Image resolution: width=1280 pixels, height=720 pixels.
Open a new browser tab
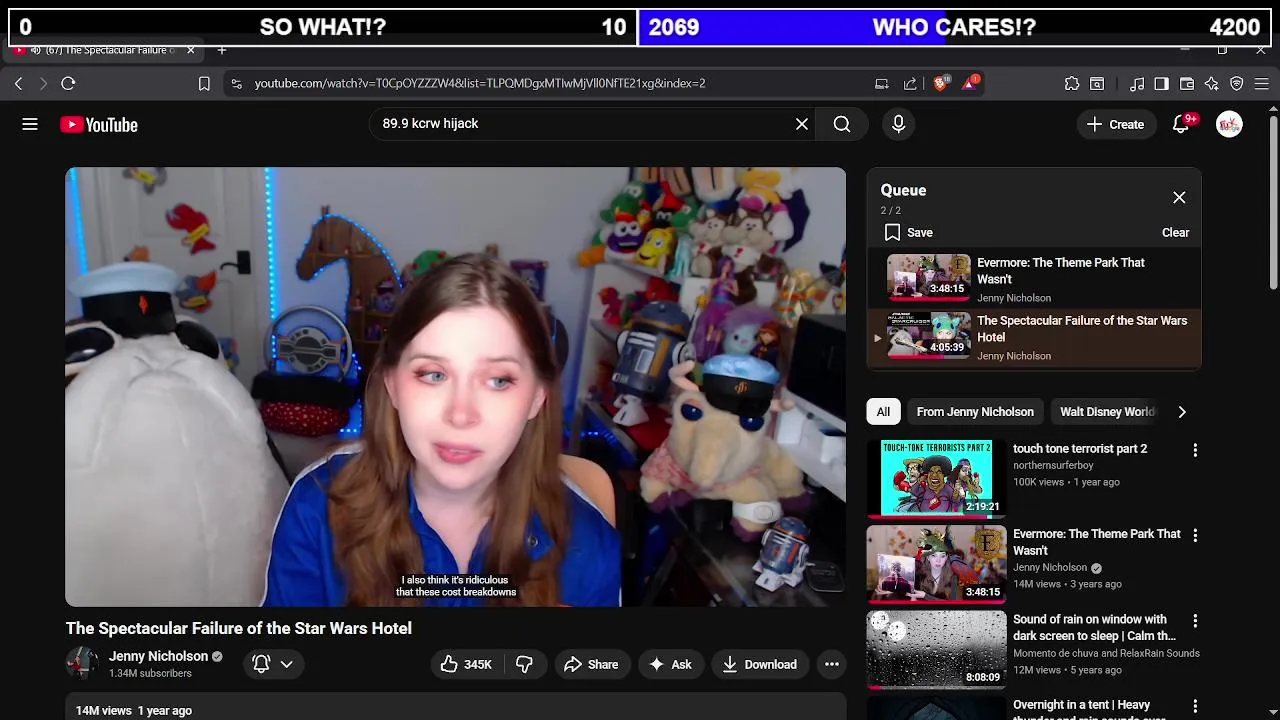222,50
